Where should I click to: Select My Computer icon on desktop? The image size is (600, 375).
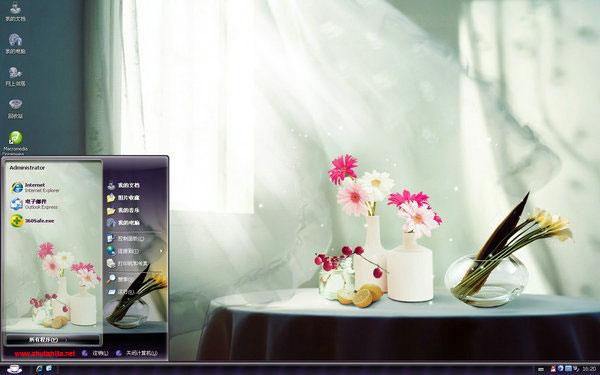tap(15, 44)
